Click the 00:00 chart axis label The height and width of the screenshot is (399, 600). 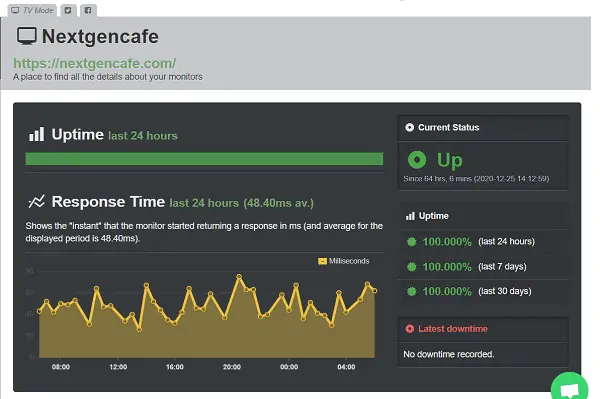coord(289,367)
